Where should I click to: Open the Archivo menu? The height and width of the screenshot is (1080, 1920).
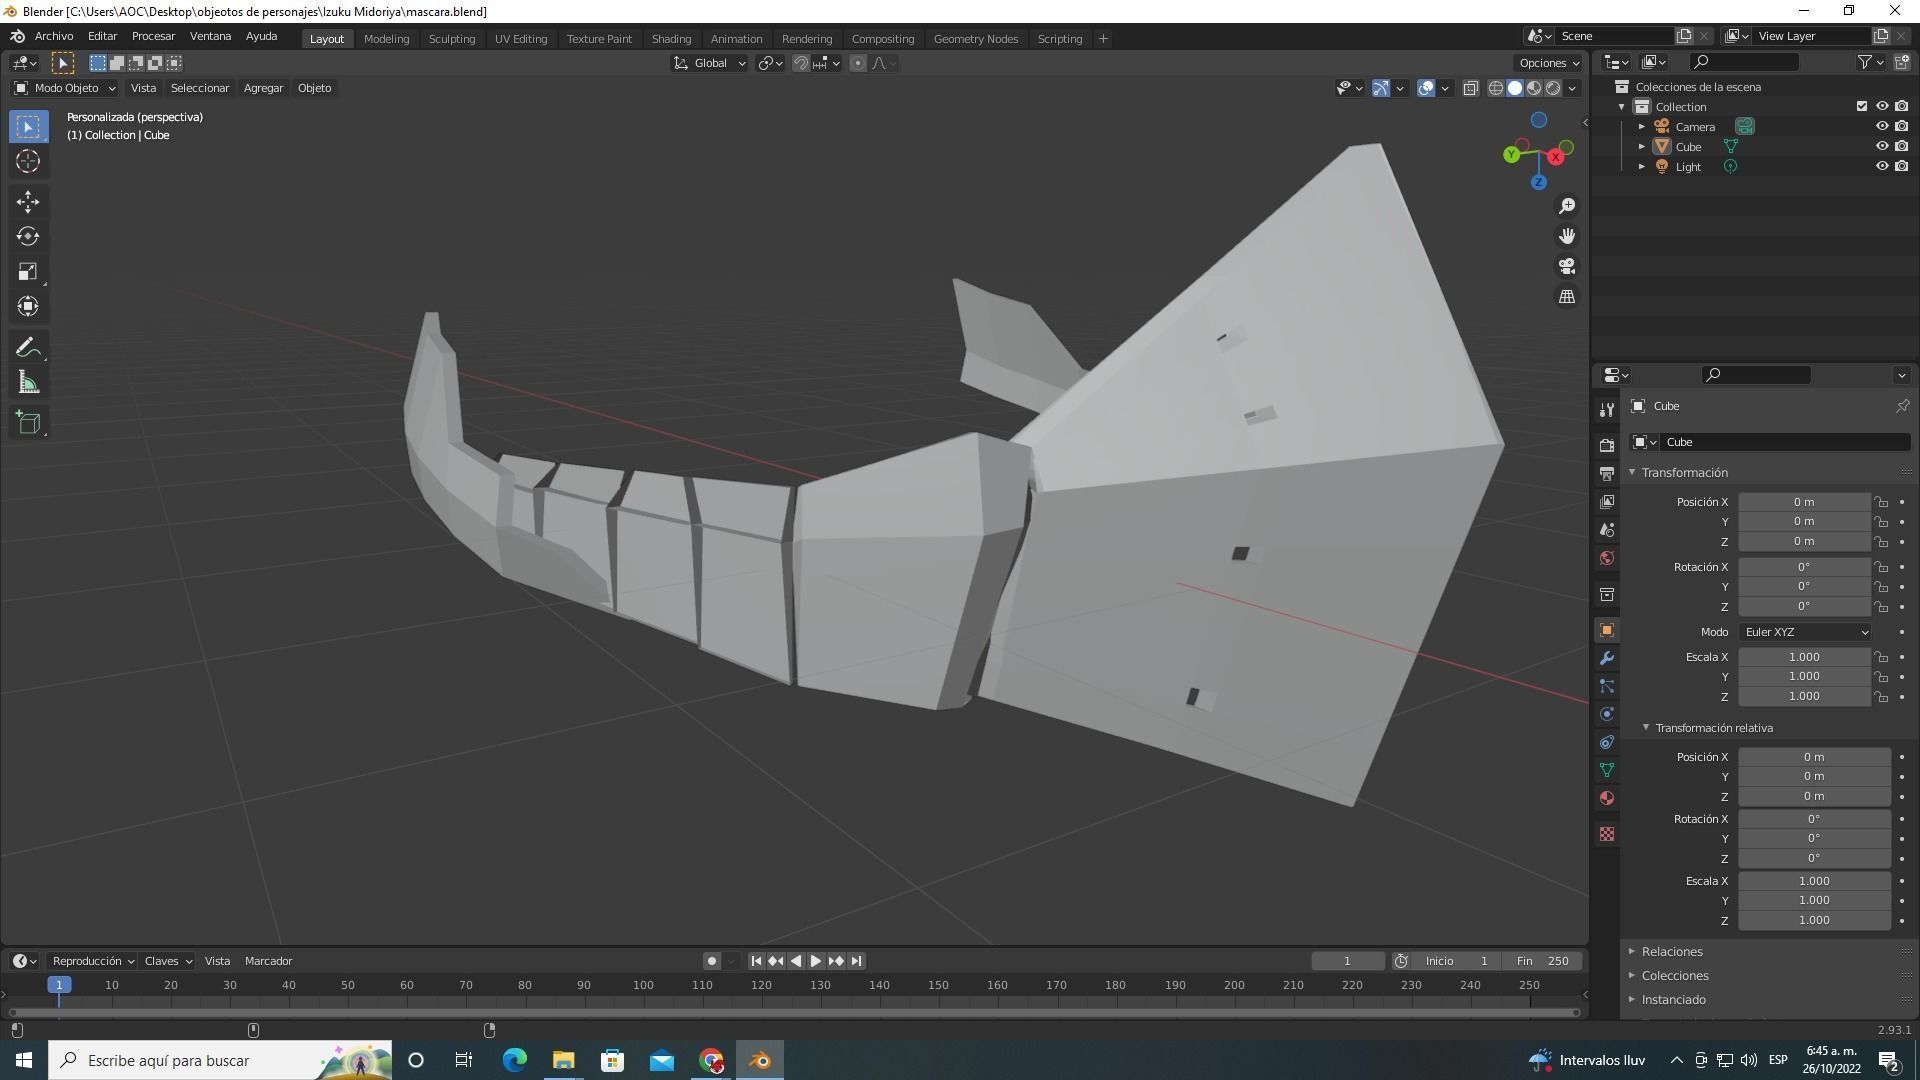[x=54, y=36]
